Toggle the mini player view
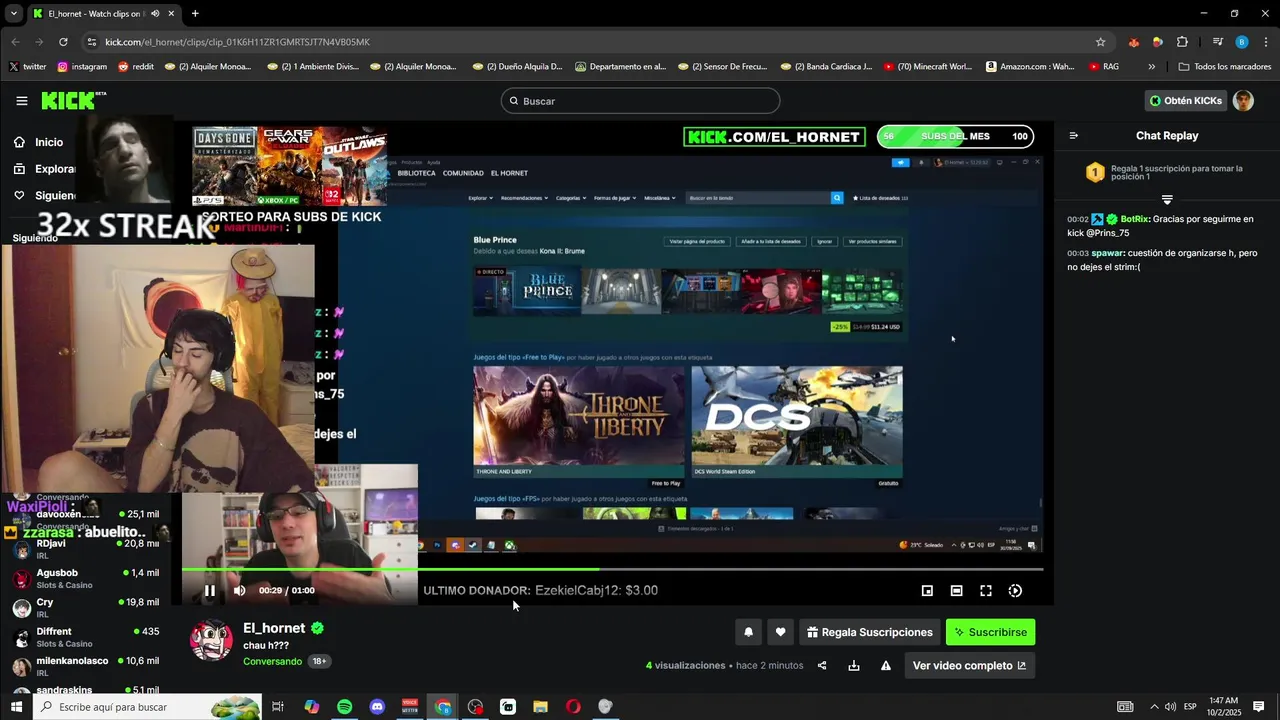This screenshot has height=720, width=1280. [x=927, y=591]
